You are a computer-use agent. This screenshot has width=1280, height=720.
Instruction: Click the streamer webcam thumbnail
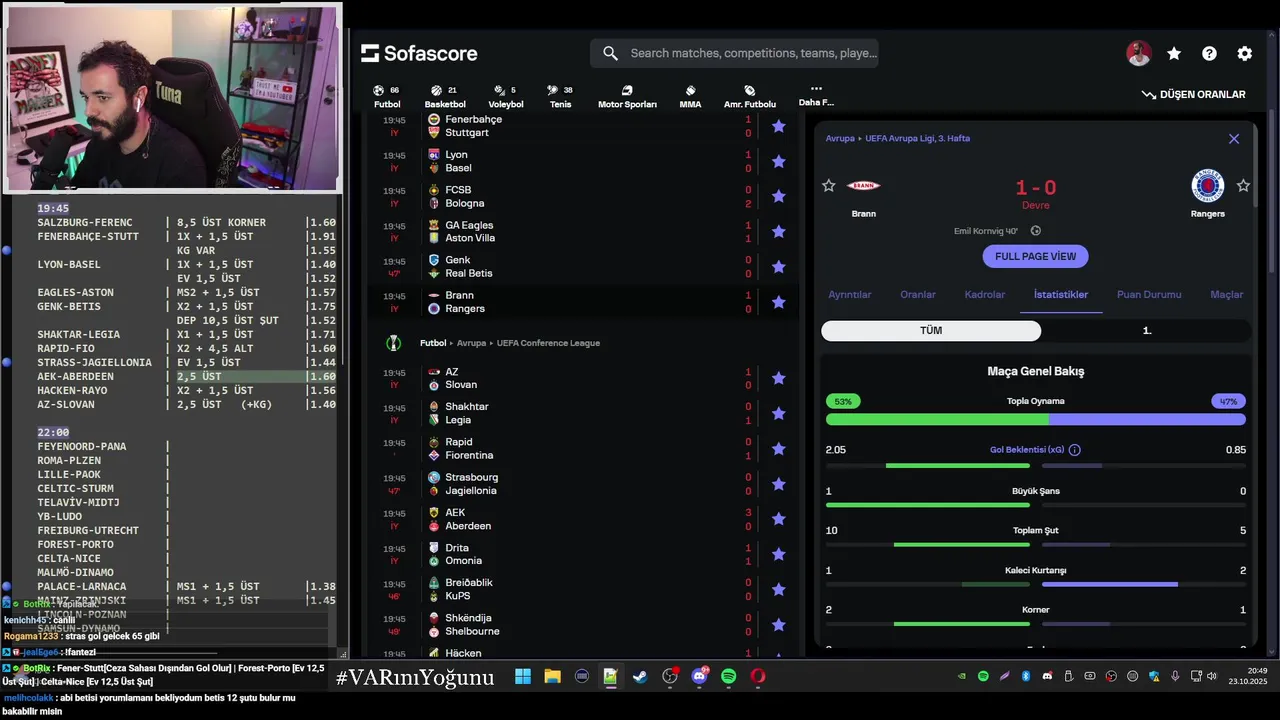pyautogui.click(x=173, y=97)
